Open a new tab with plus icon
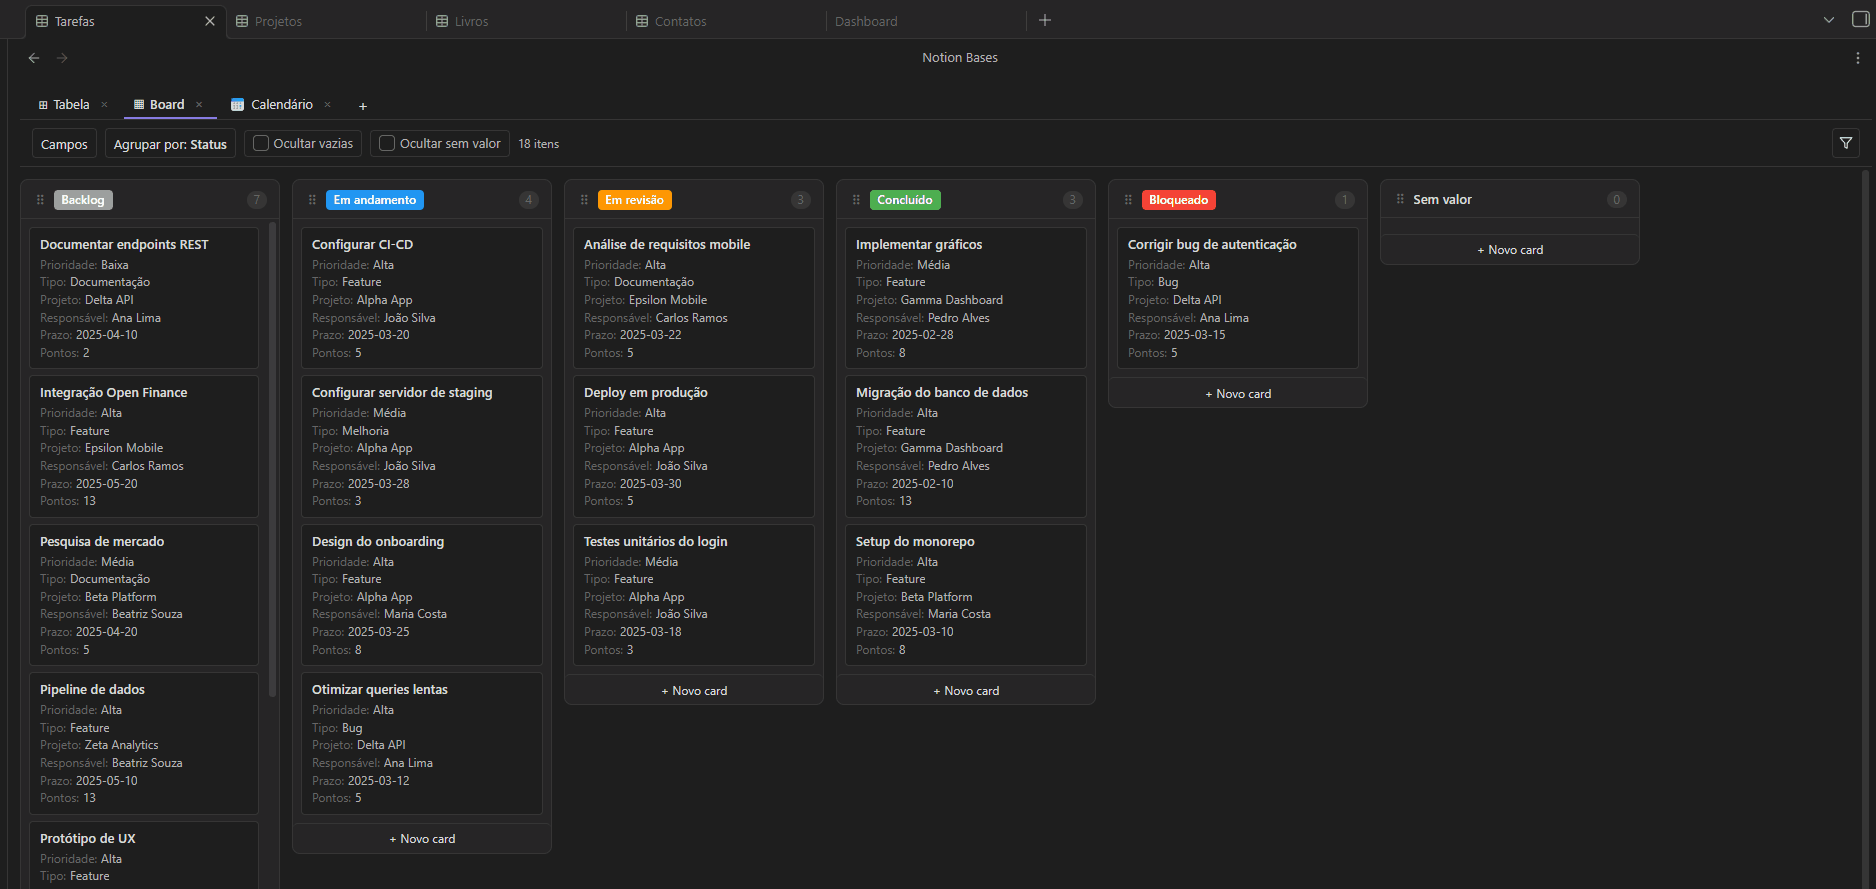 click(x=1045, y=20)
